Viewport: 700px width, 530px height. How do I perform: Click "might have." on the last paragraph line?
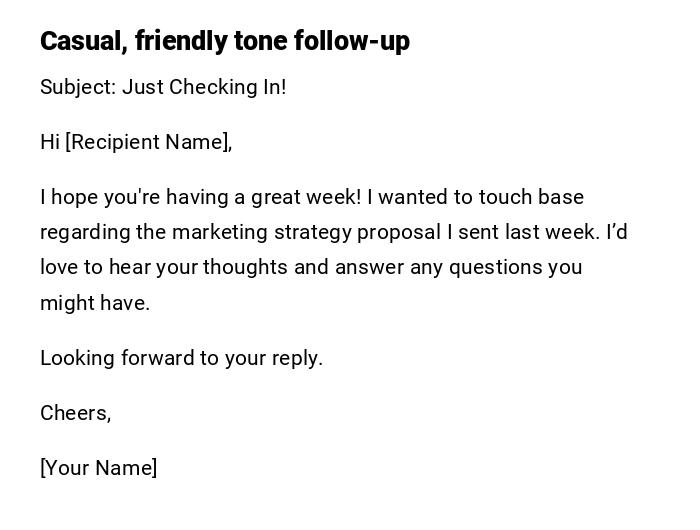[x=95, y=303]
